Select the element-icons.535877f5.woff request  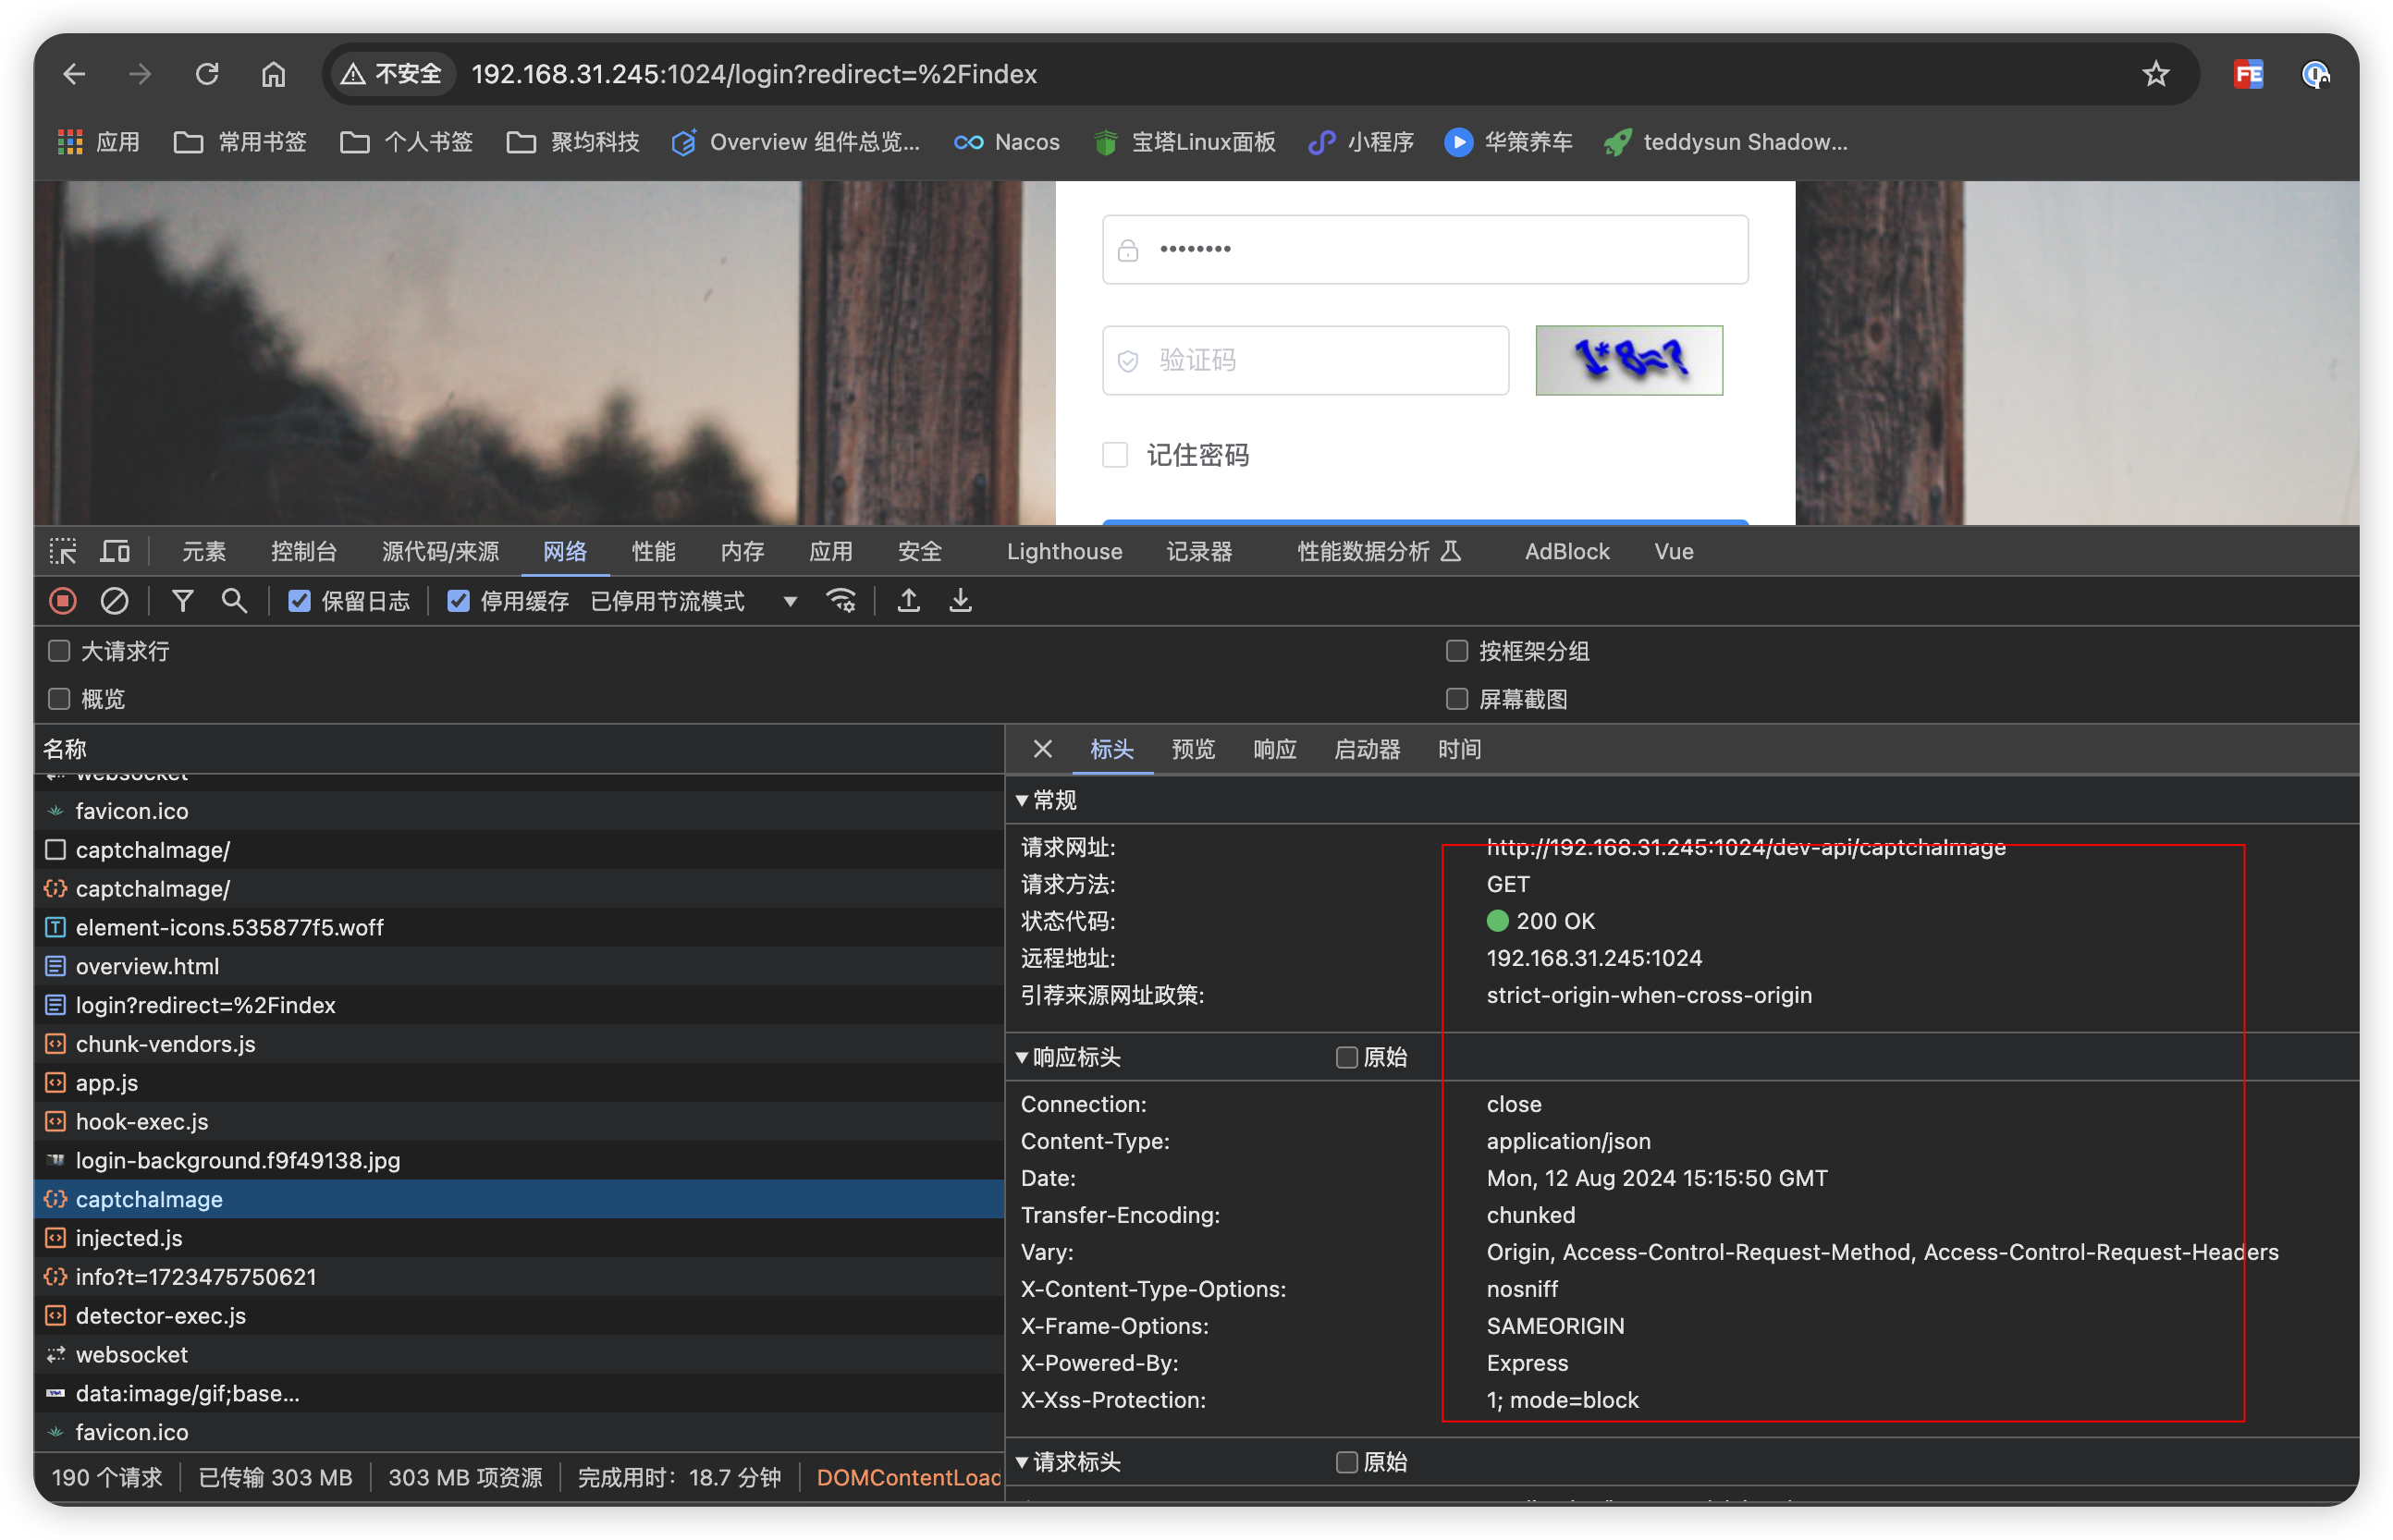(519, 927)
